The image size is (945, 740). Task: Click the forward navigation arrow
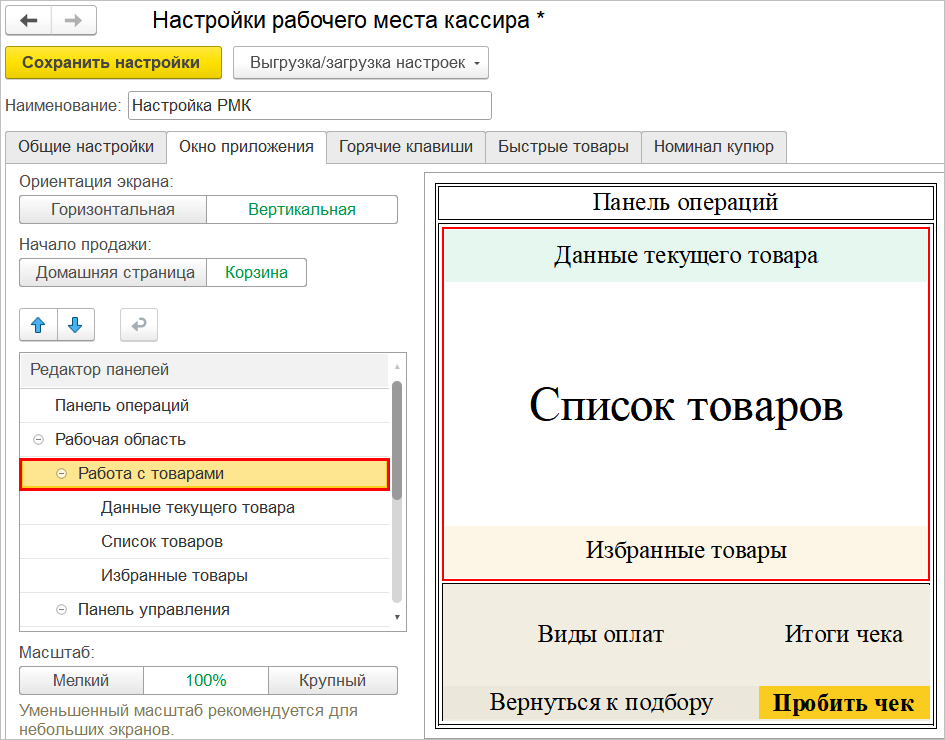(x=74, y=20)
